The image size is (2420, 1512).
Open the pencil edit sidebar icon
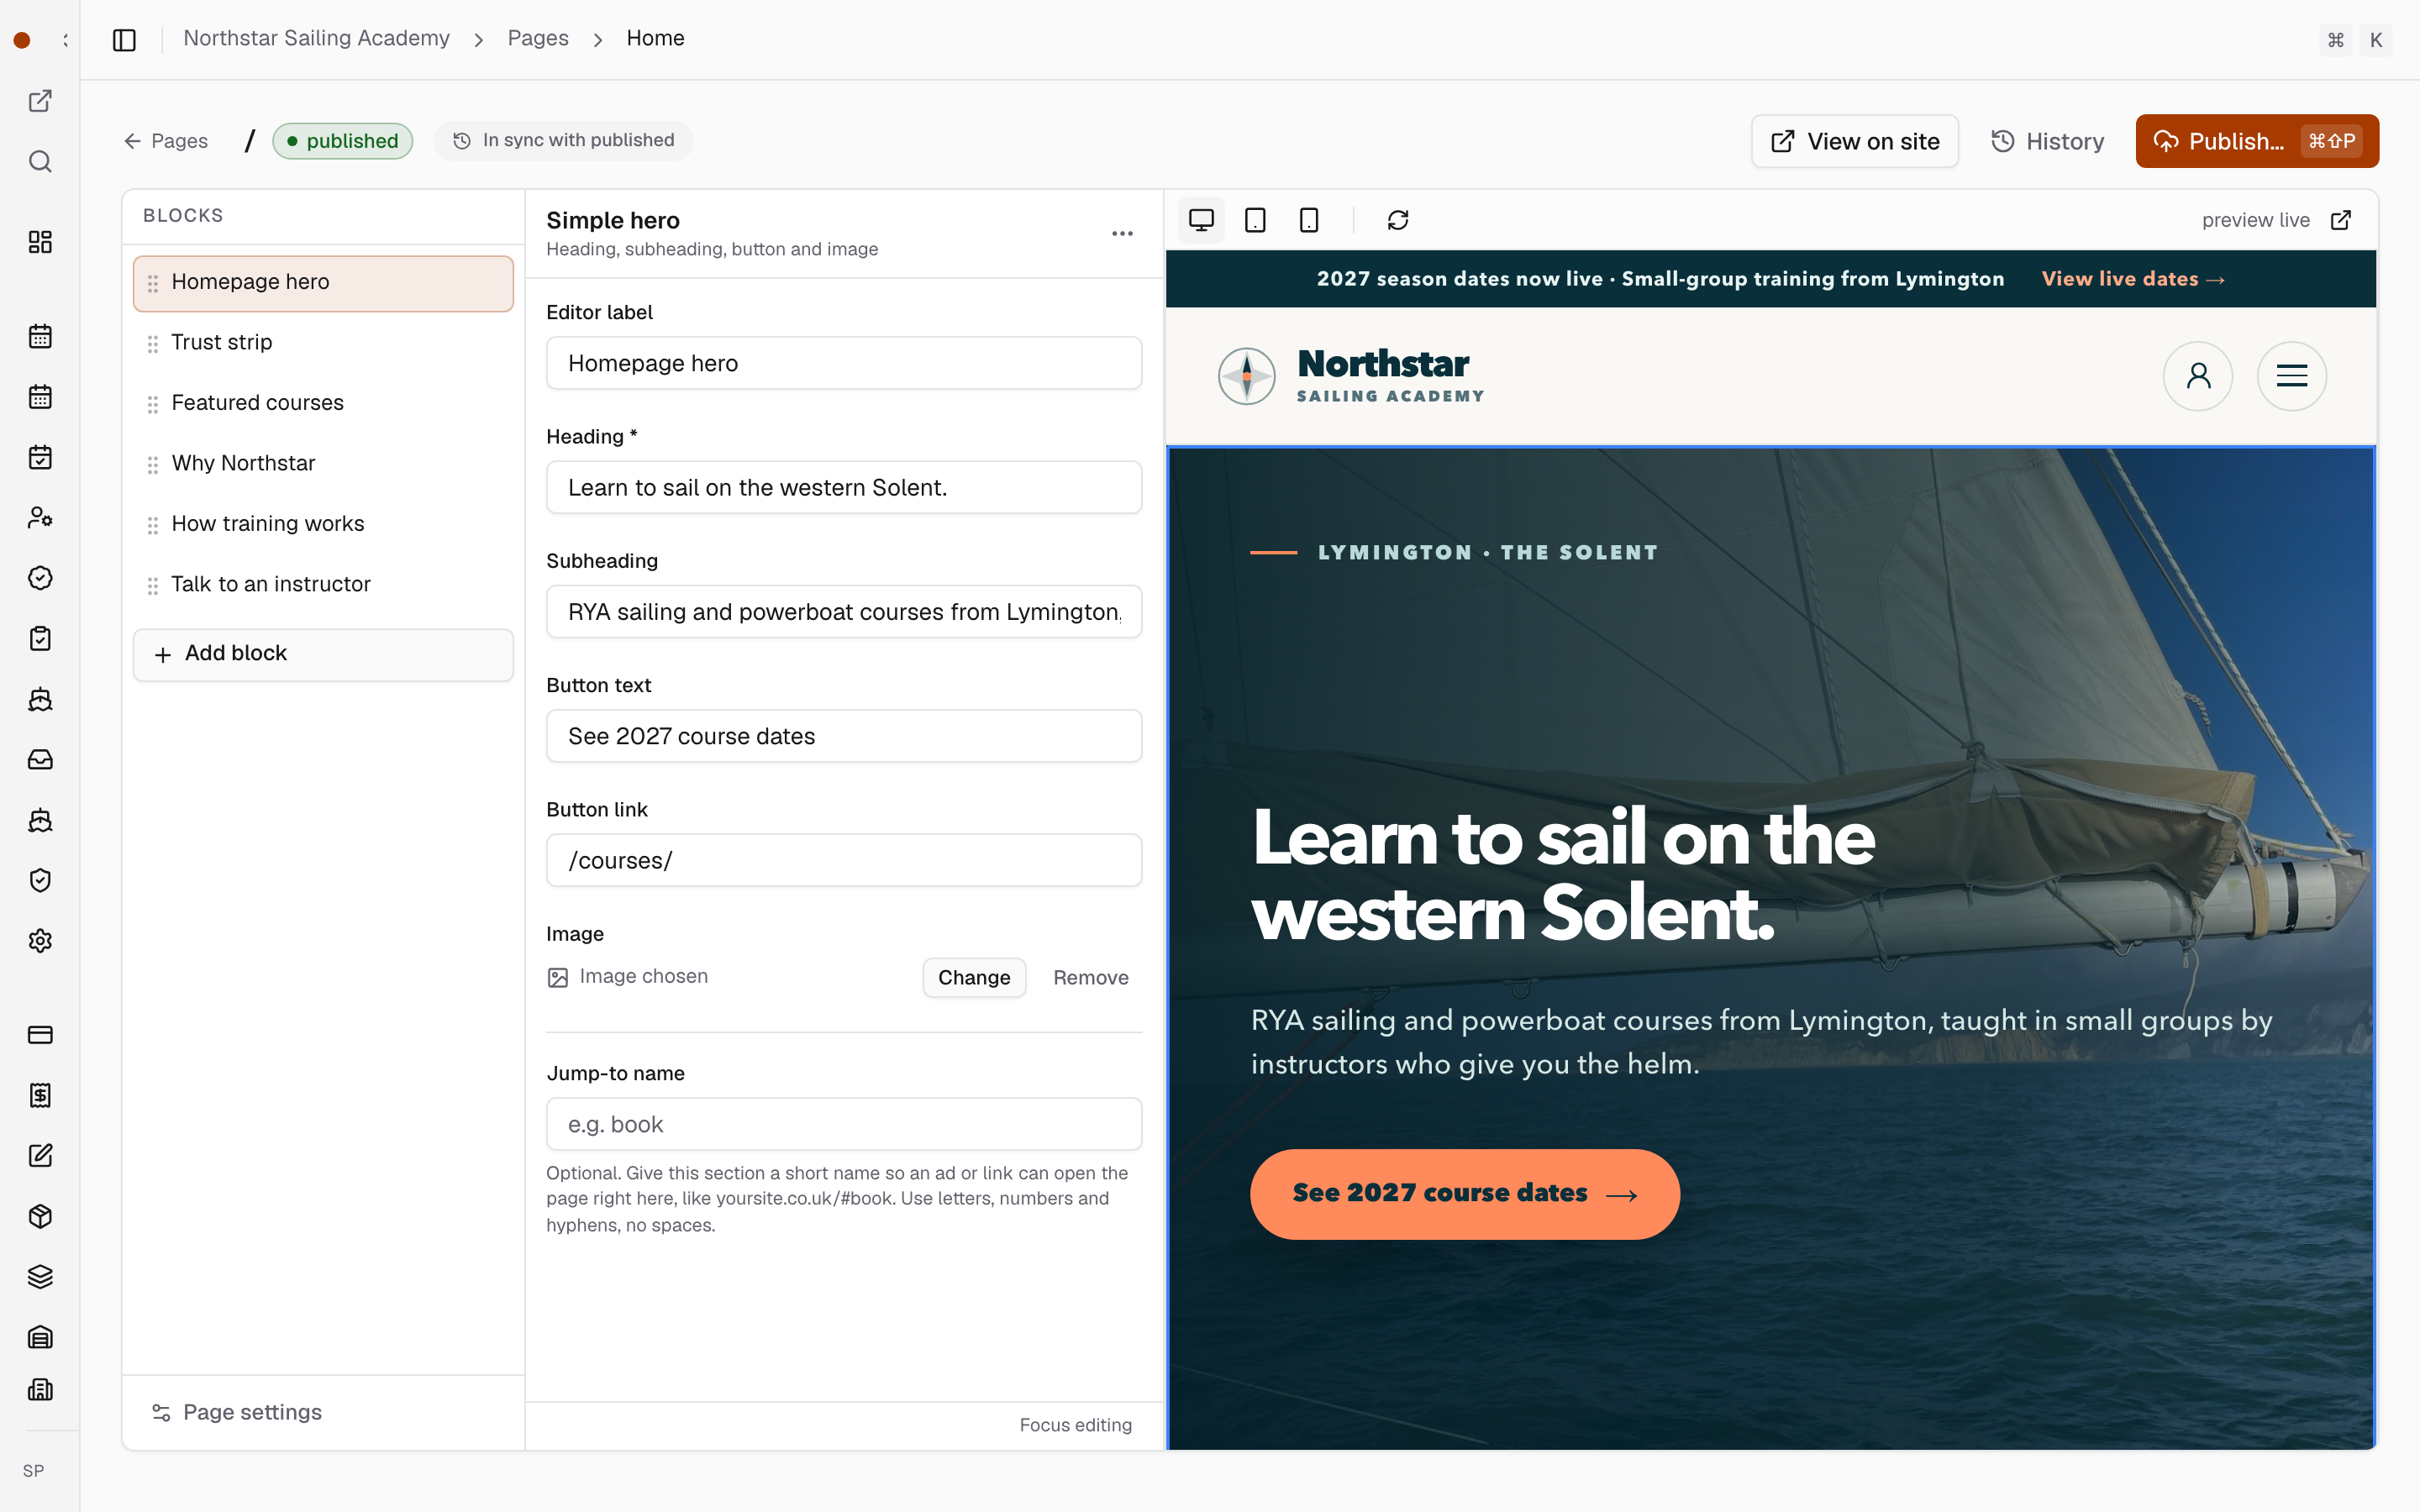[x=40, y=1156]
